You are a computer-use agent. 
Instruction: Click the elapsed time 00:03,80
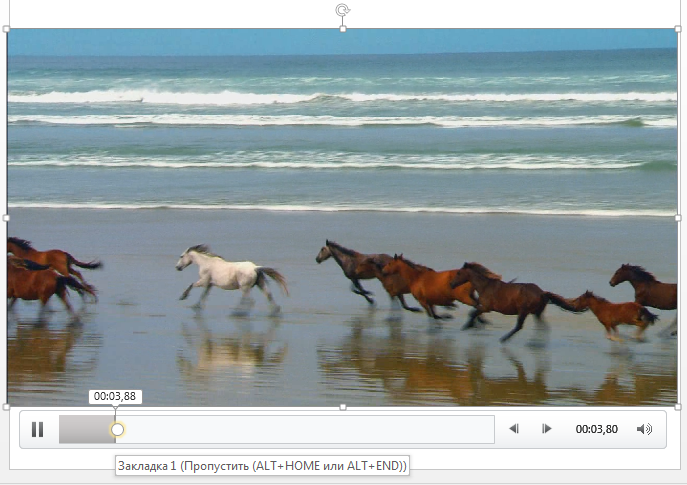coord(596,429)
